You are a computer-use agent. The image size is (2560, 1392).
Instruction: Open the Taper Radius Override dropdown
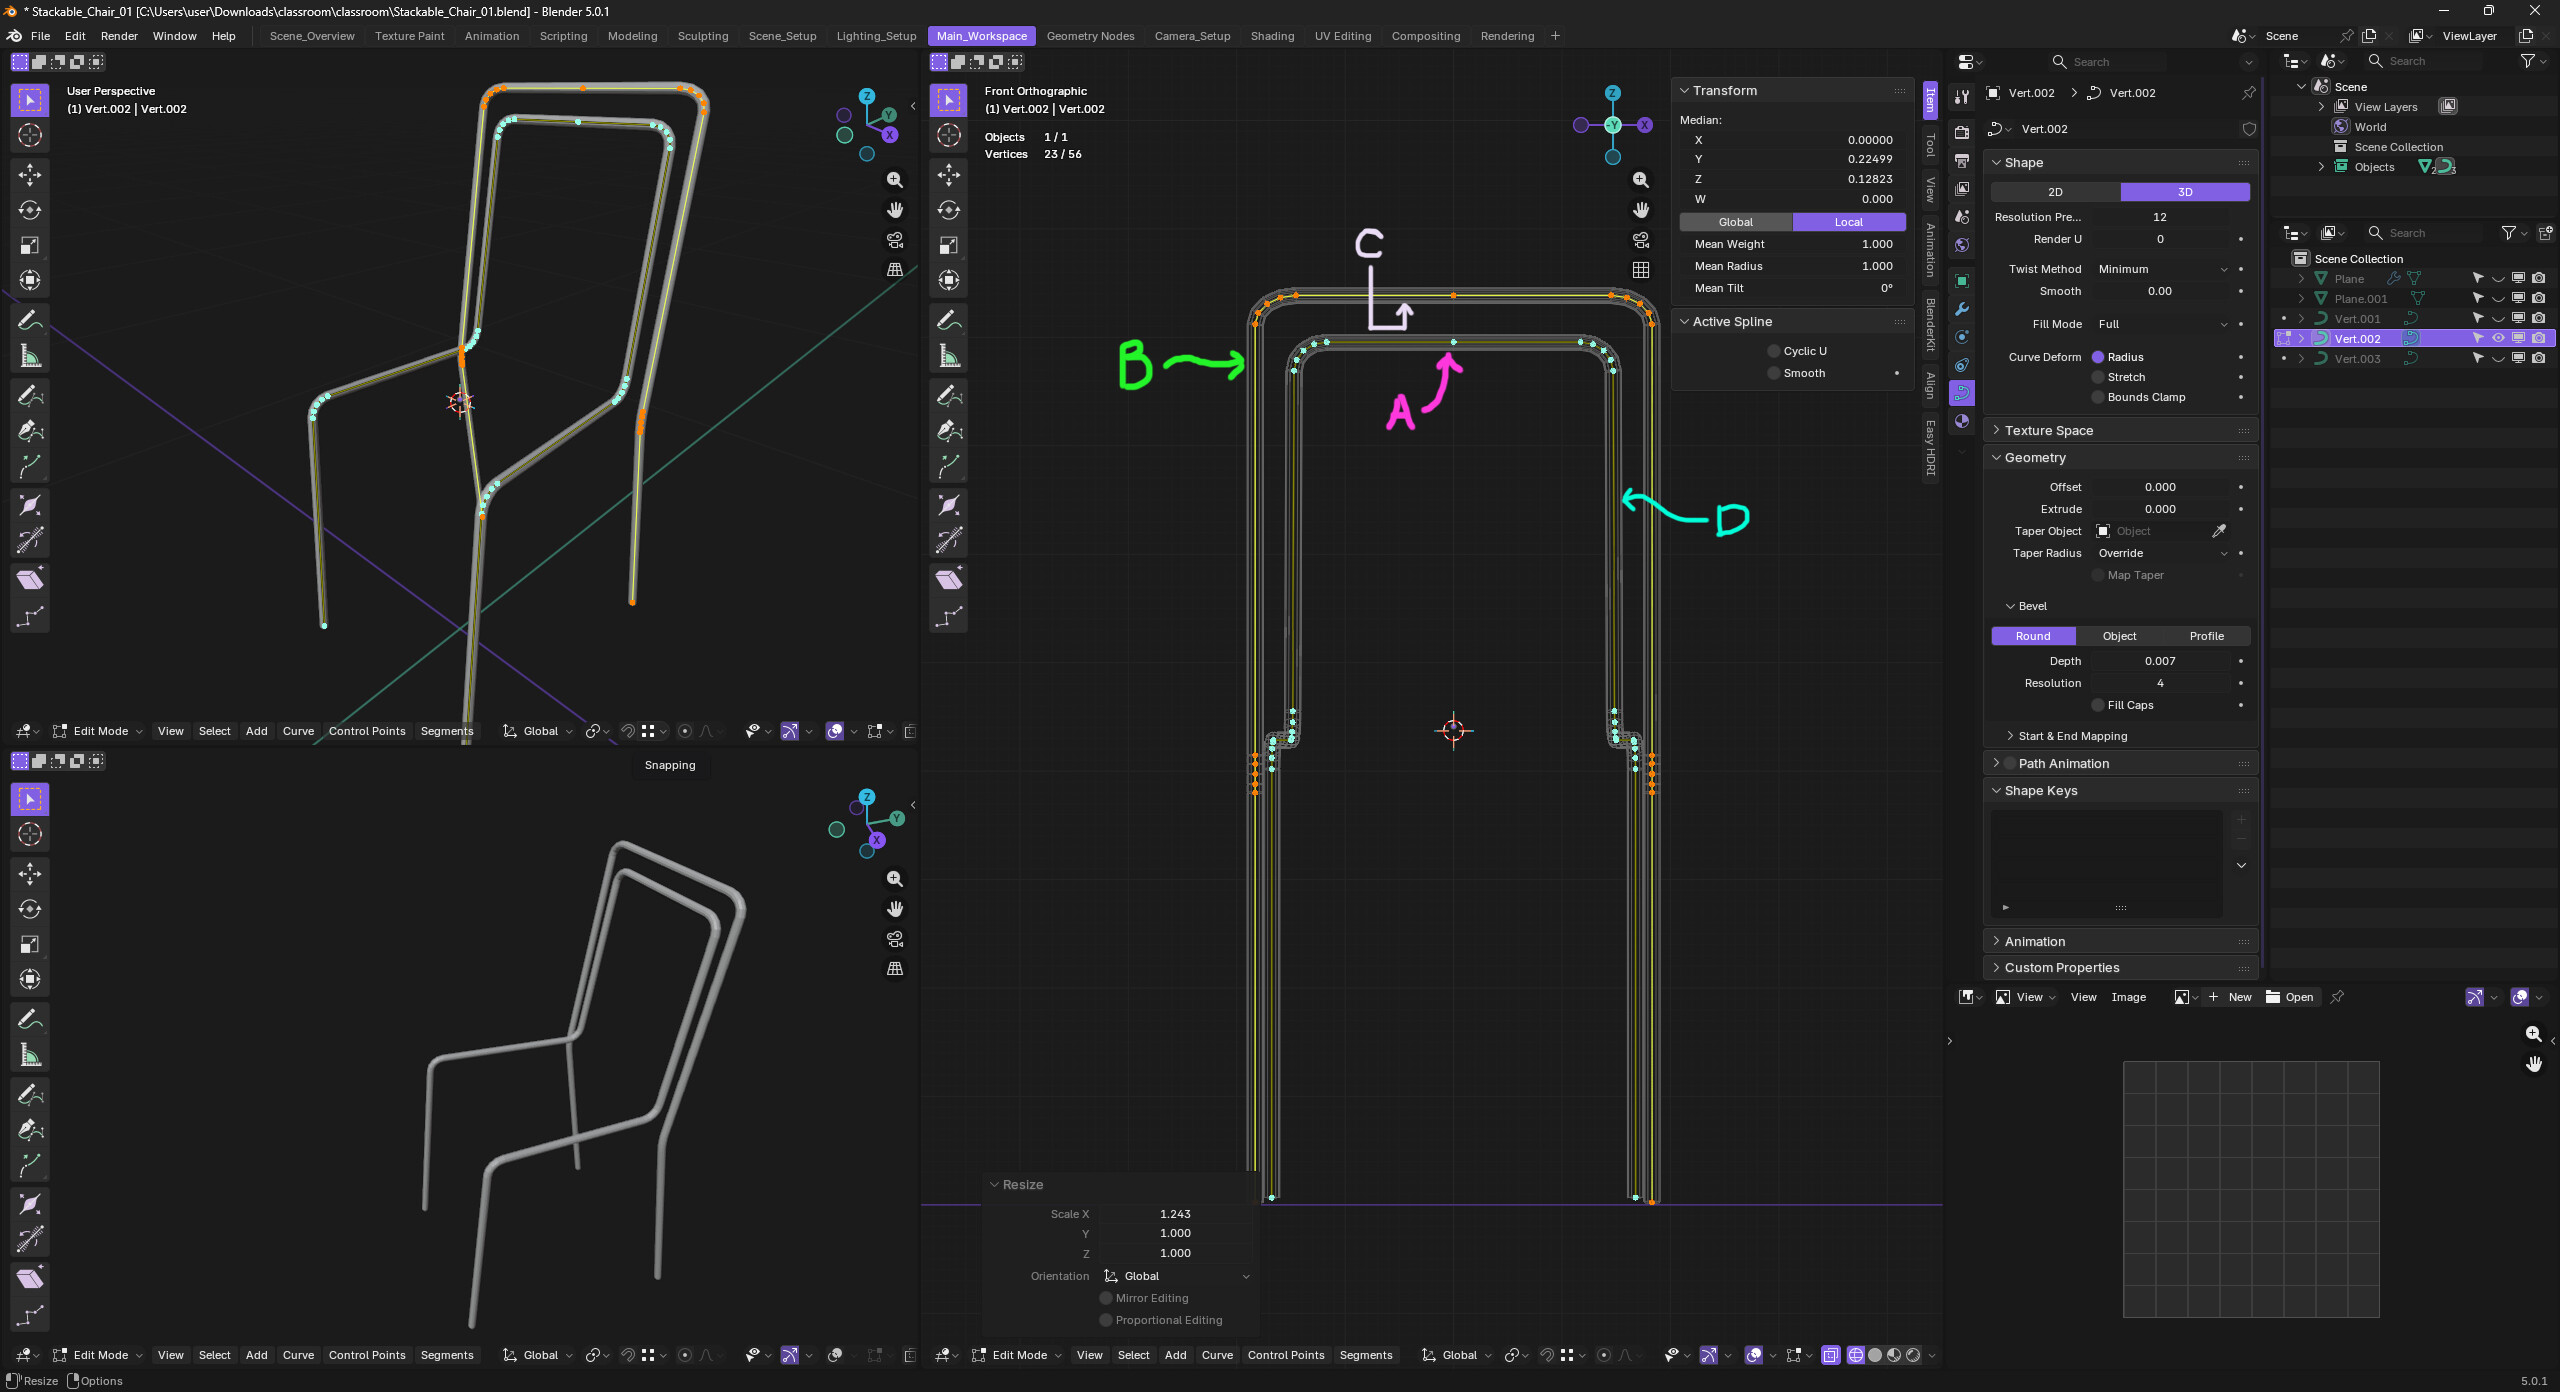coord(2161,553)
